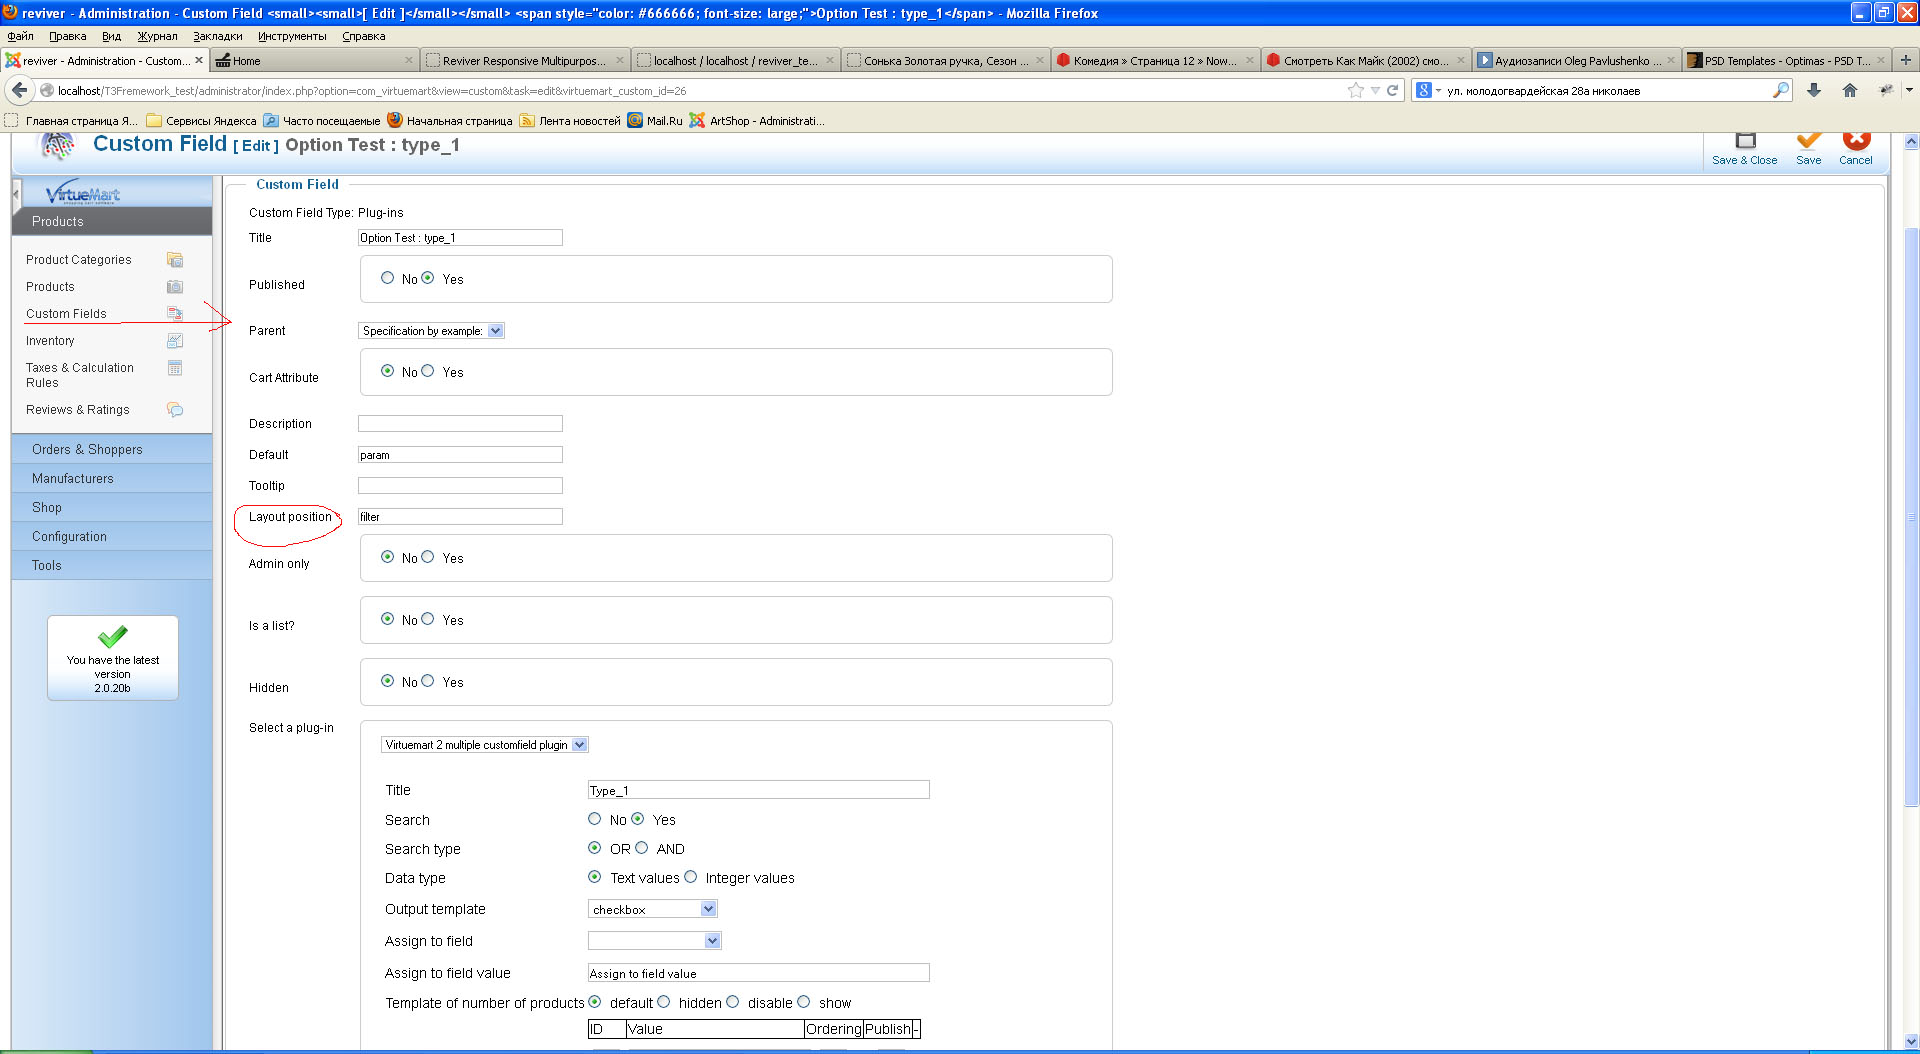Select Integer values data type
The width and height of the screenshot is (1920, 1054).
[x=691, y=877]
